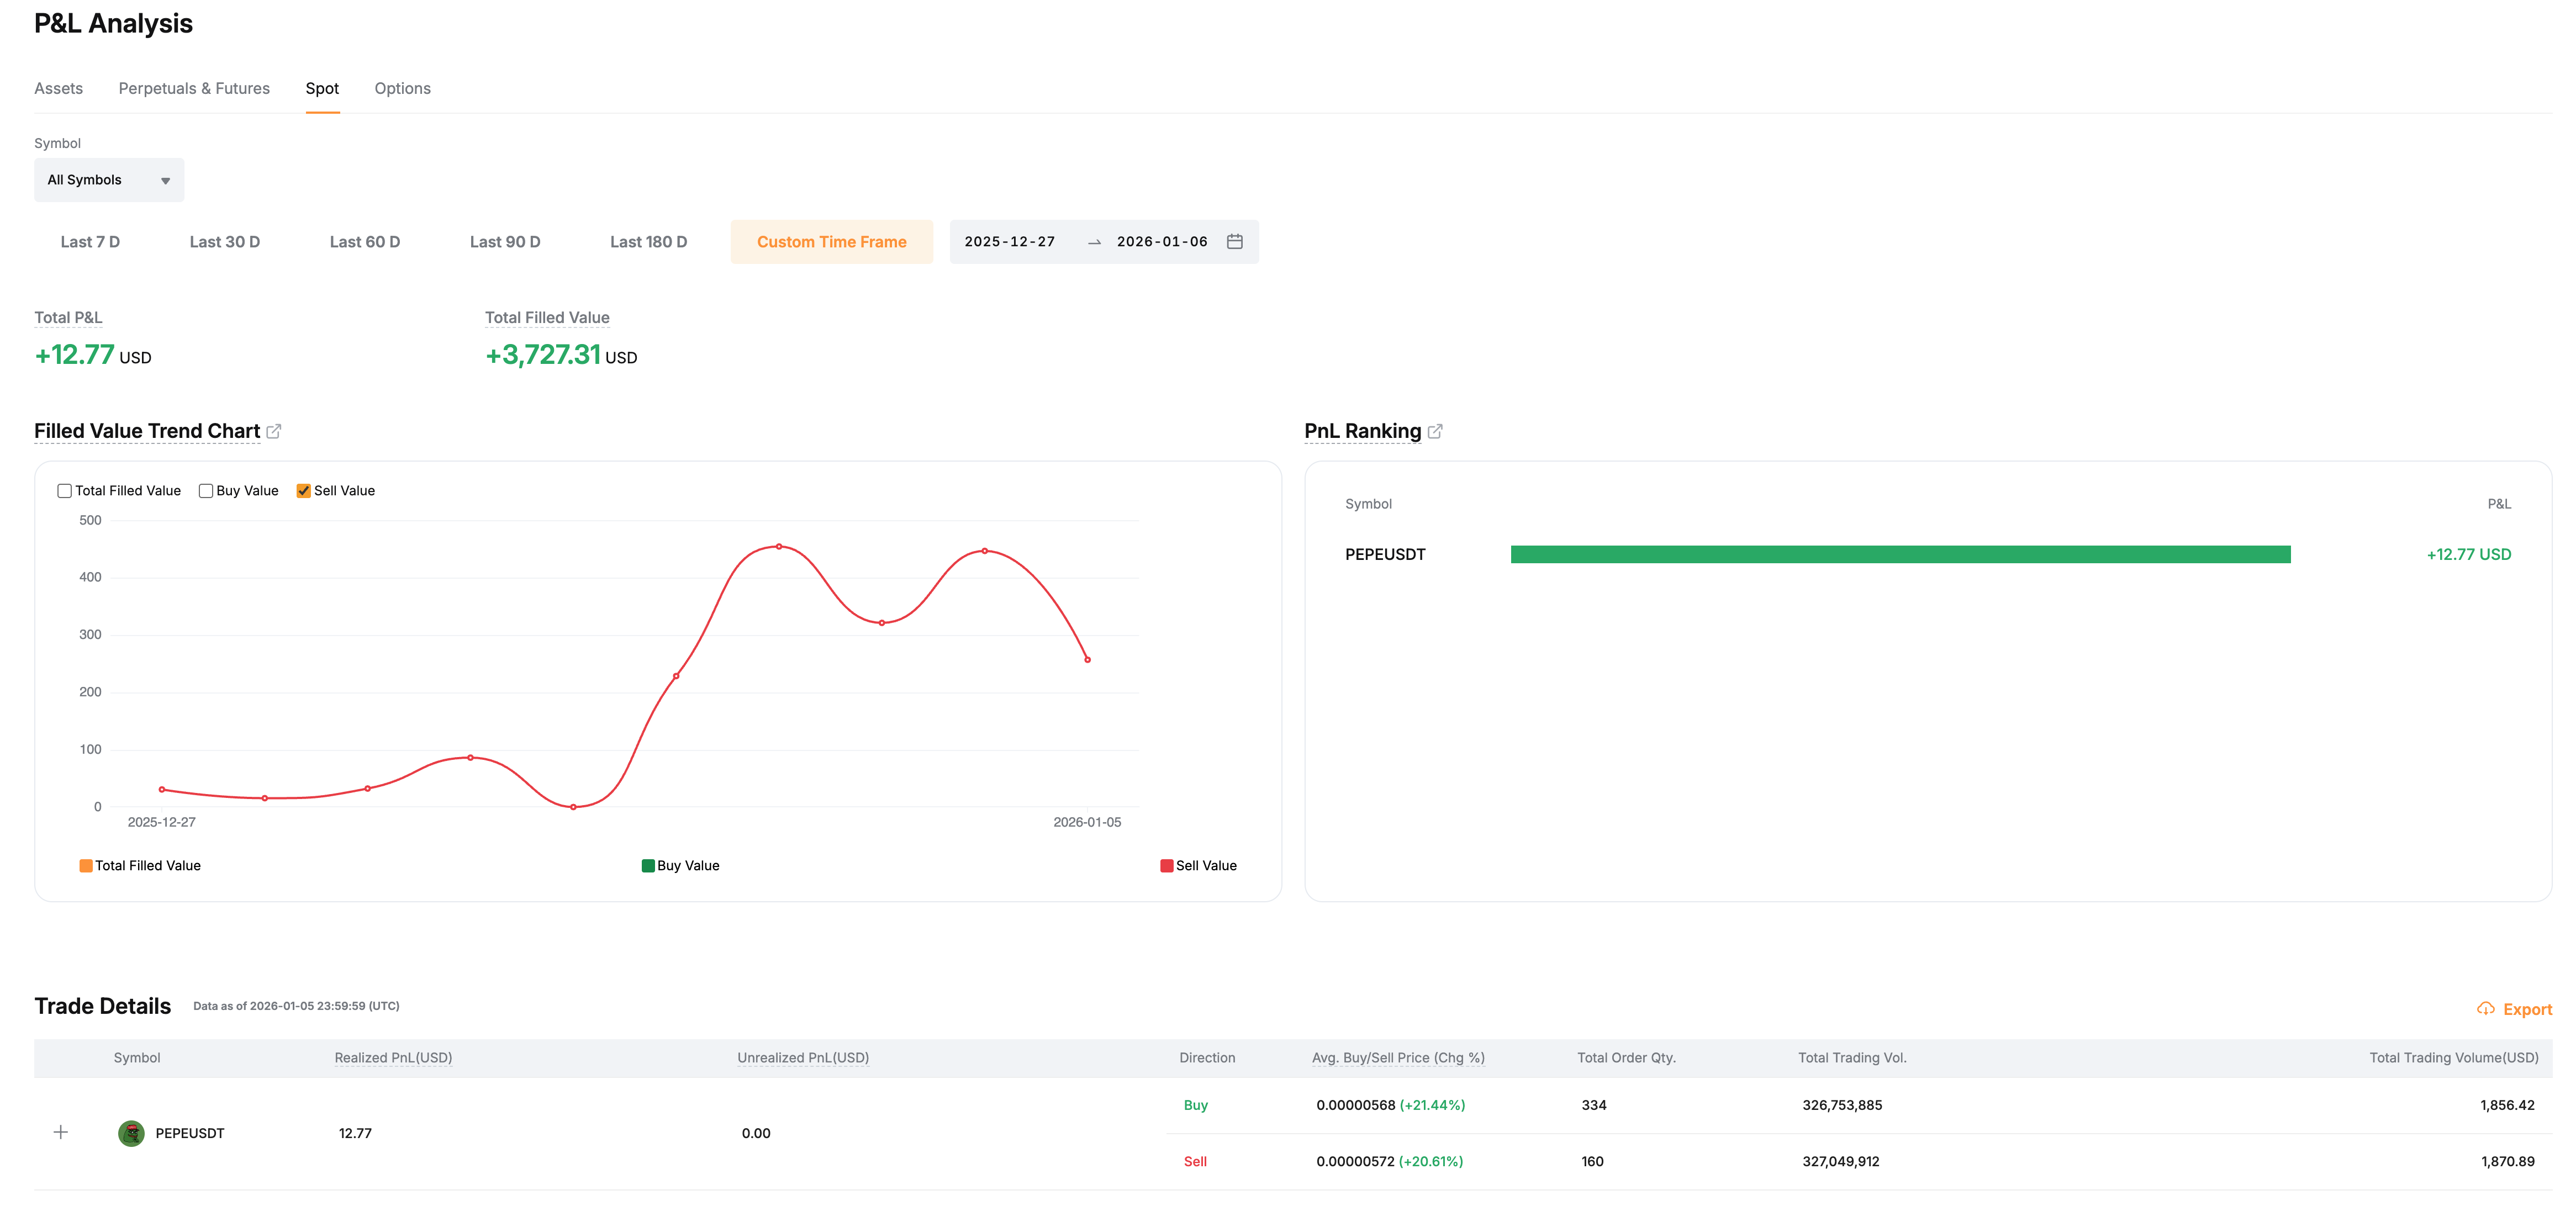
Task: Expand the PEPEUSDT trade row
Action: pos(61,1132)
